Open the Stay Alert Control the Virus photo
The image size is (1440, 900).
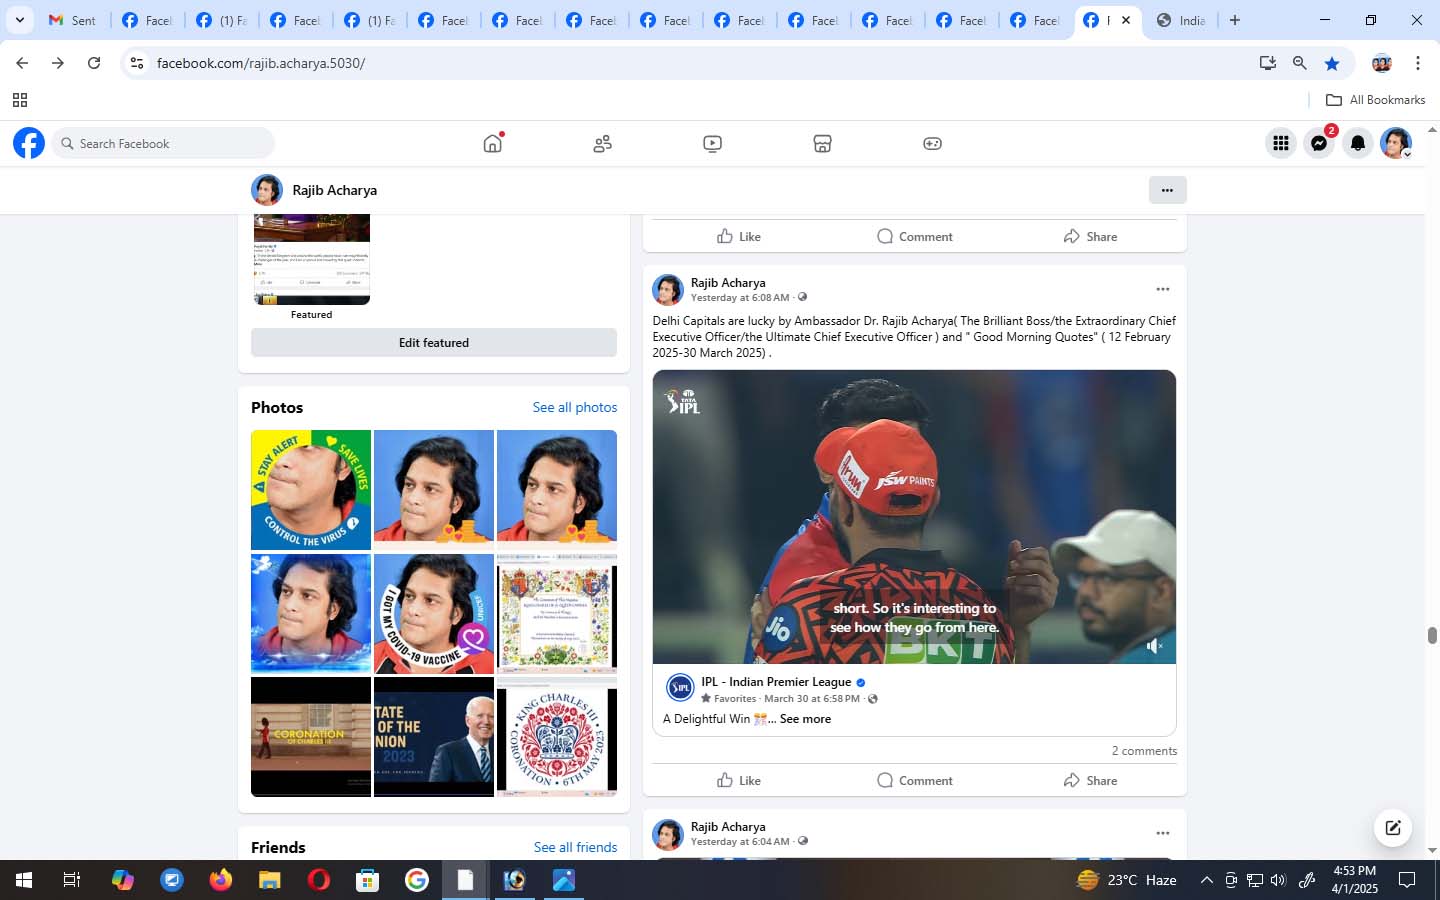pos(311,490)
